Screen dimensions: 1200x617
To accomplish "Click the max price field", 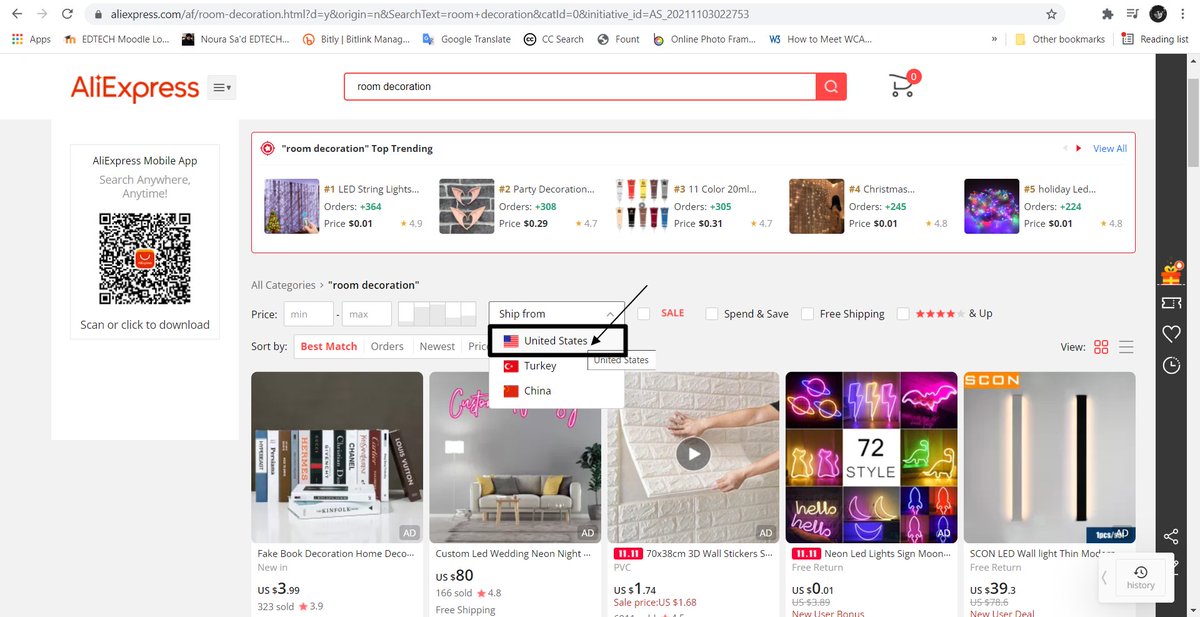I will 367,314.
